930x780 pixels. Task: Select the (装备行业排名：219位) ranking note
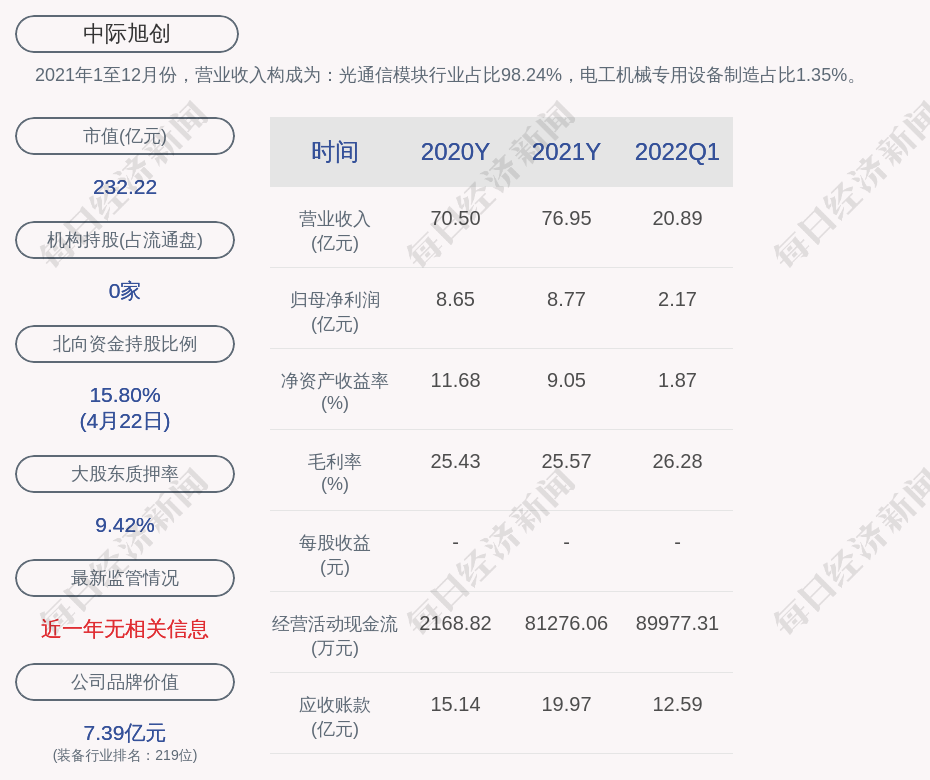125,755
